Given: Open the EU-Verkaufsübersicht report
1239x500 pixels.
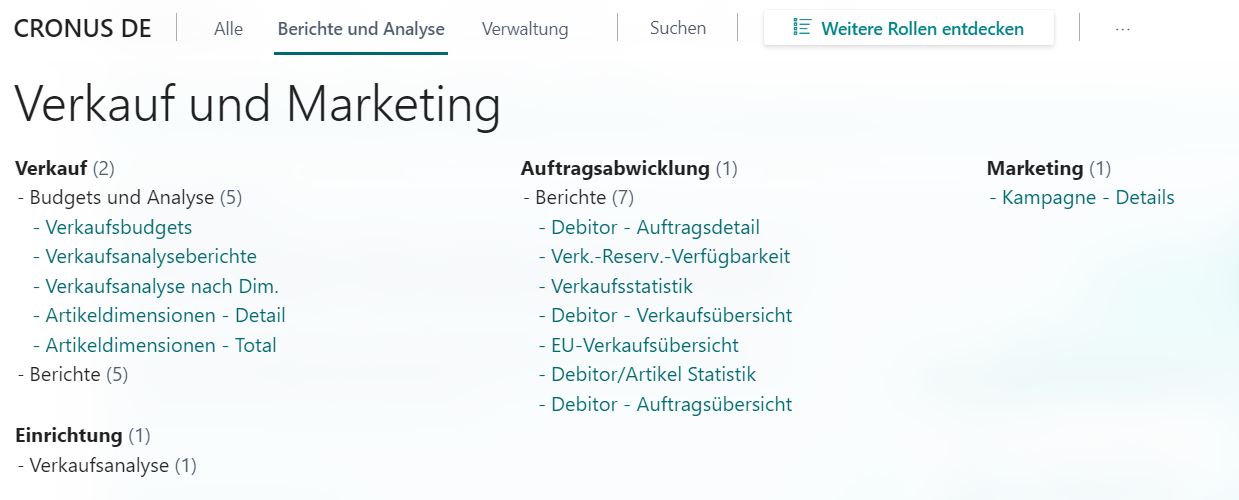Looking at the screenshot, I should click(x=645, y=345).
